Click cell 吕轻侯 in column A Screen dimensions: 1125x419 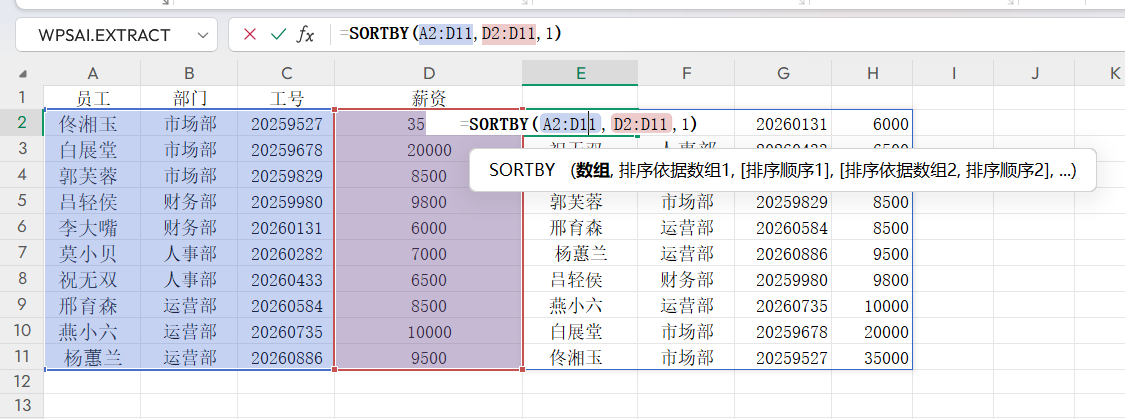coord(93,202)
